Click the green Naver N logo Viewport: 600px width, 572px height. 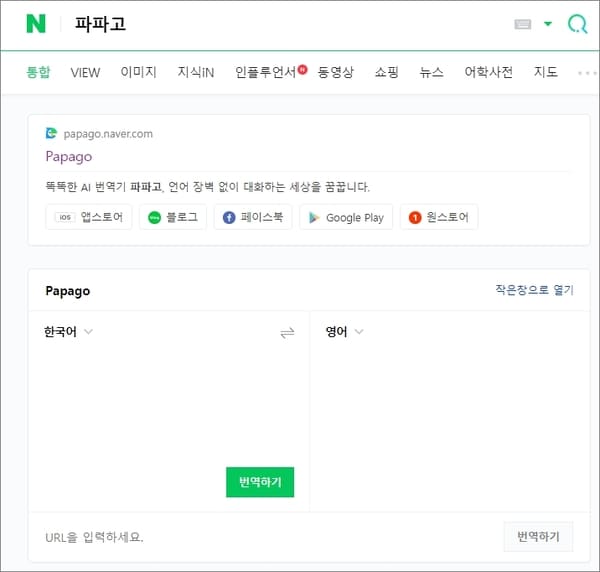coord(36,24)
